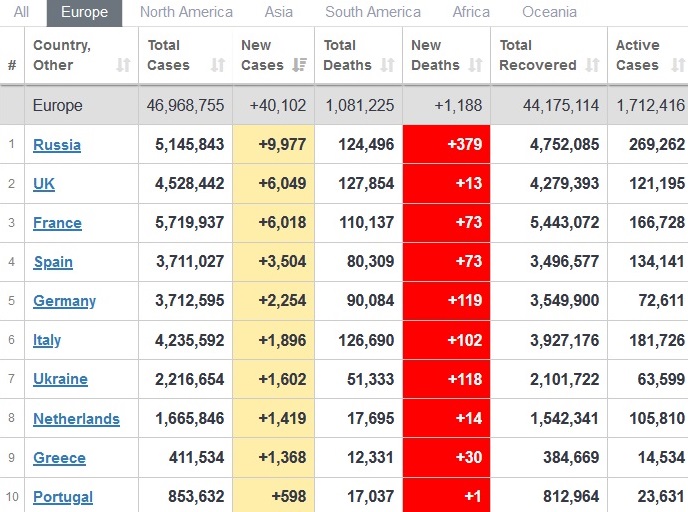Sort table by Active Cases icon
The image size is (688, 512).
tap(678, 66)
